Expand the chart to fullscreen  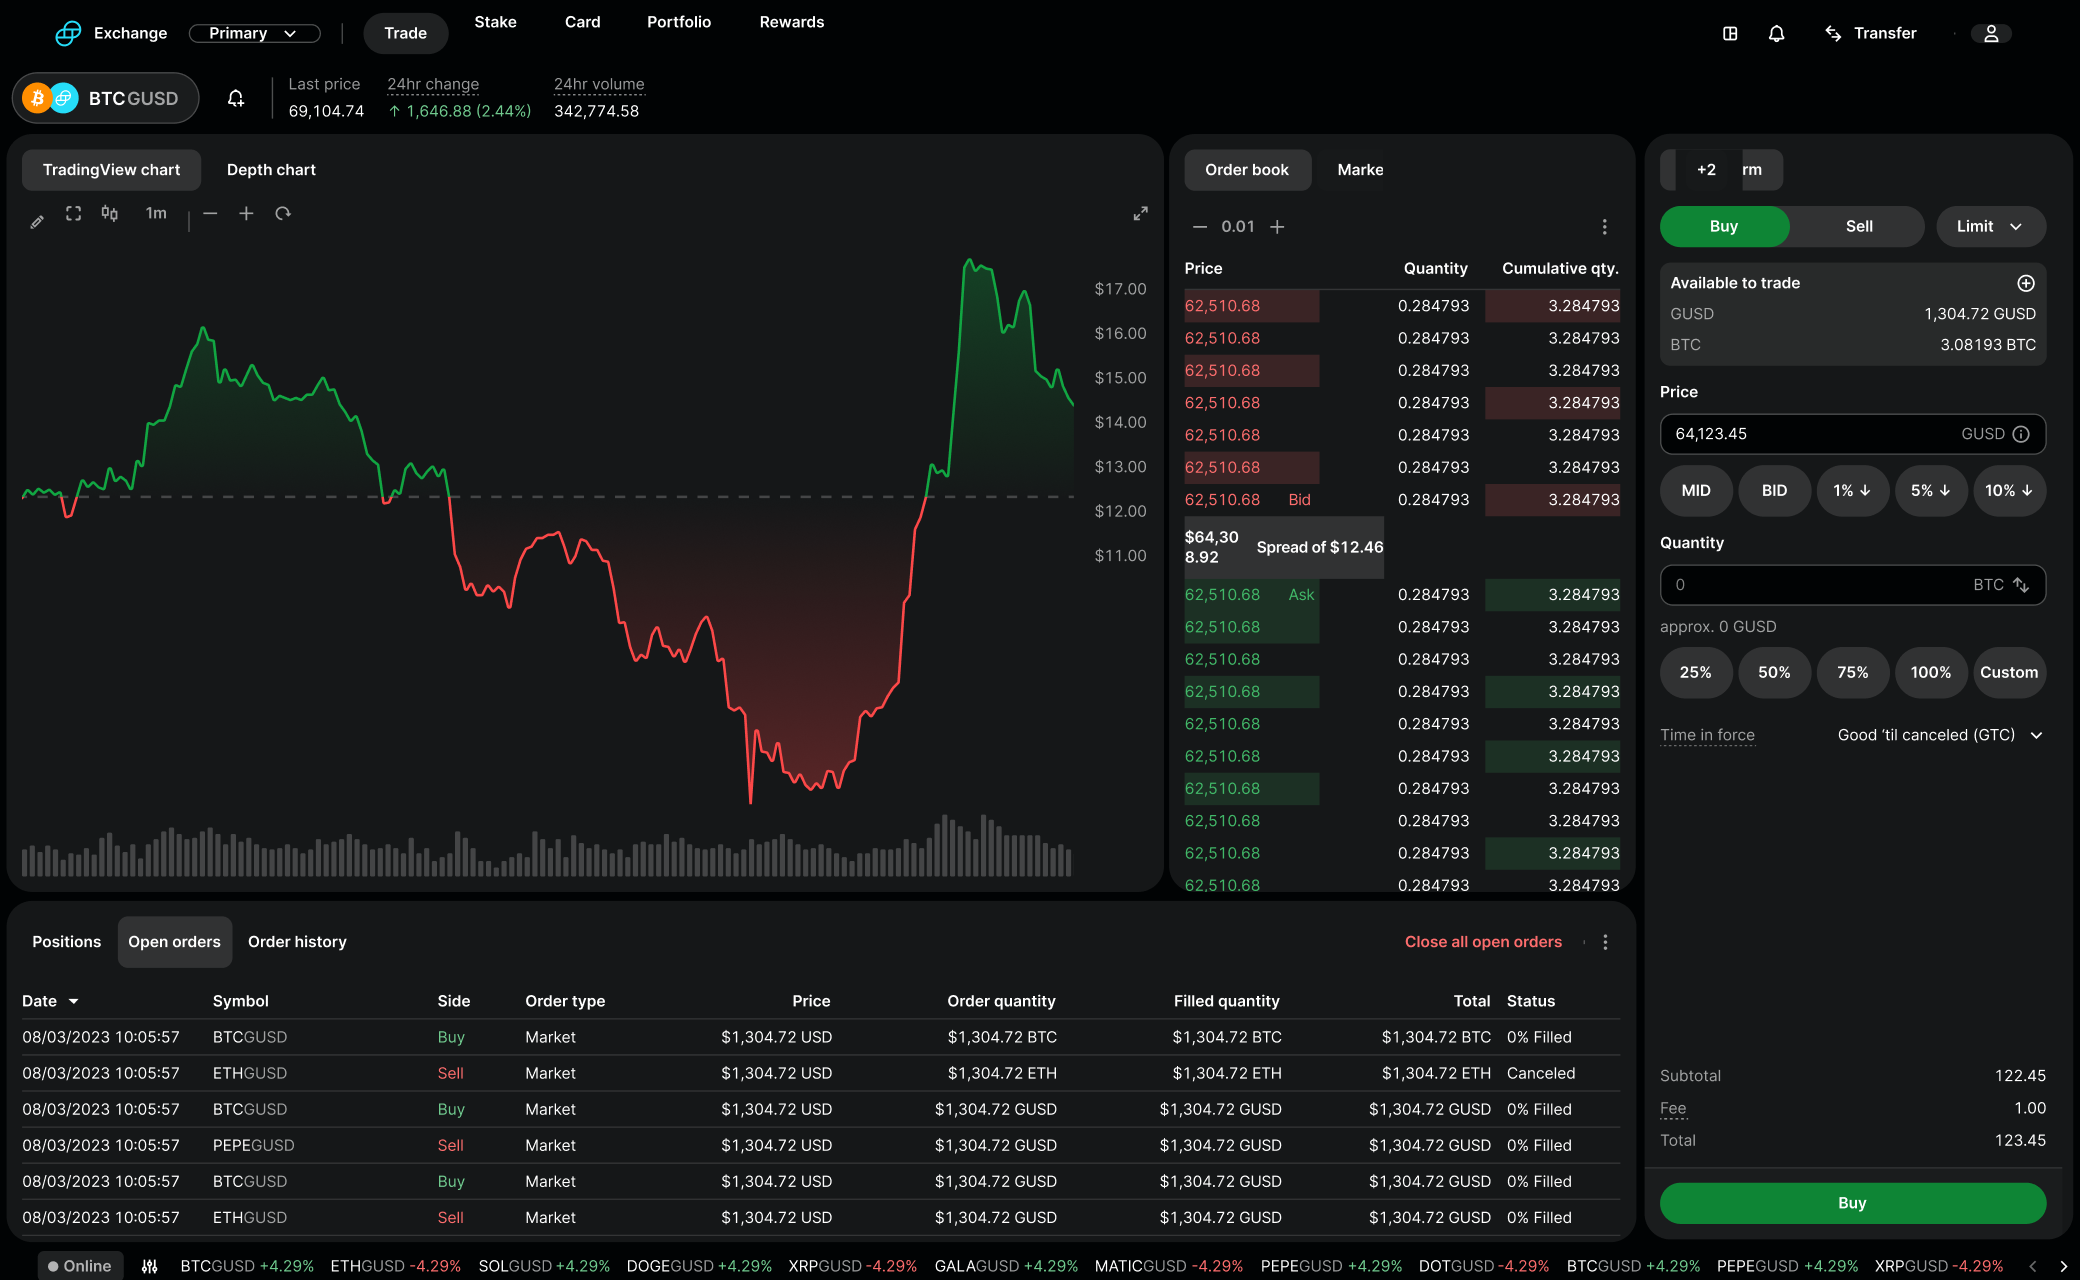[1140, 214]
